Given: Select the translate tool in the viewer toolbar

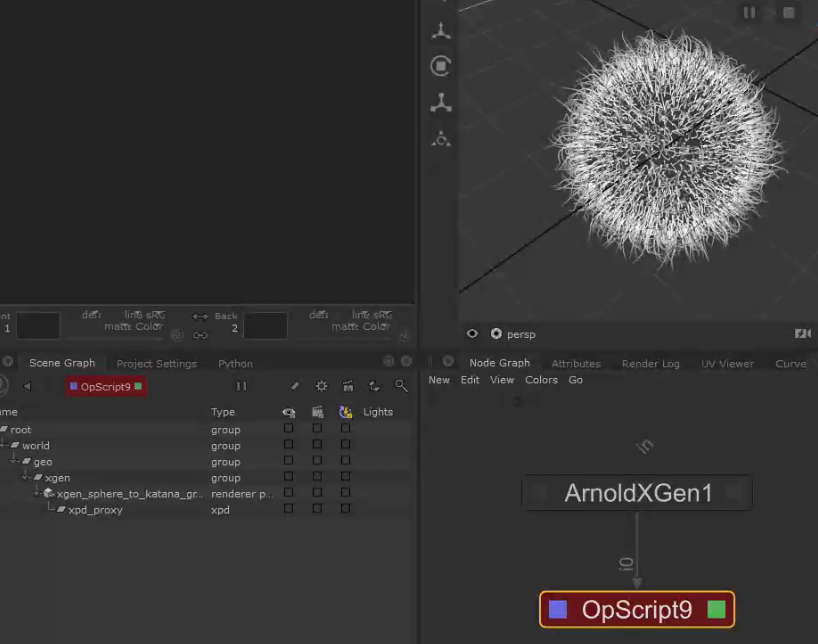Looking at the screenshot, I should coord(440,30).
